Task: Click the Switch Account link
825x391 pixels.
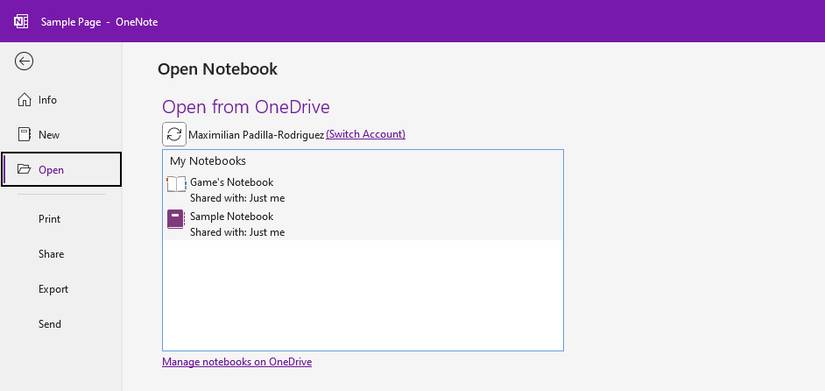Action: [x=366, y=134]
